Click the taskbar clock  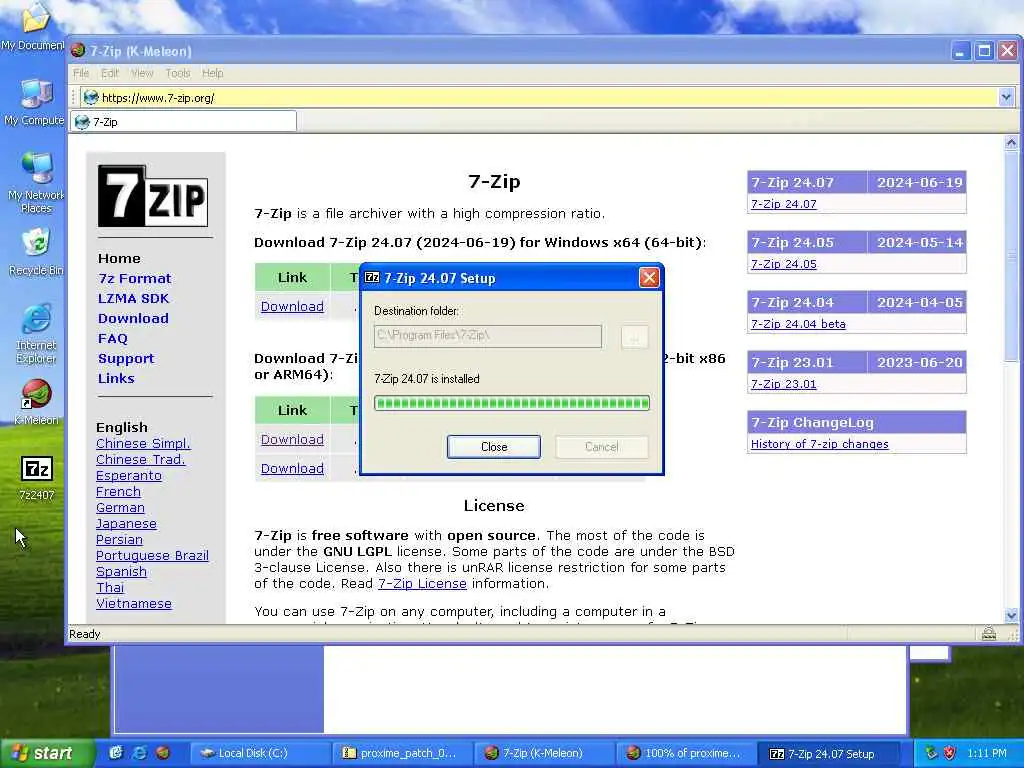click(987, 753)
